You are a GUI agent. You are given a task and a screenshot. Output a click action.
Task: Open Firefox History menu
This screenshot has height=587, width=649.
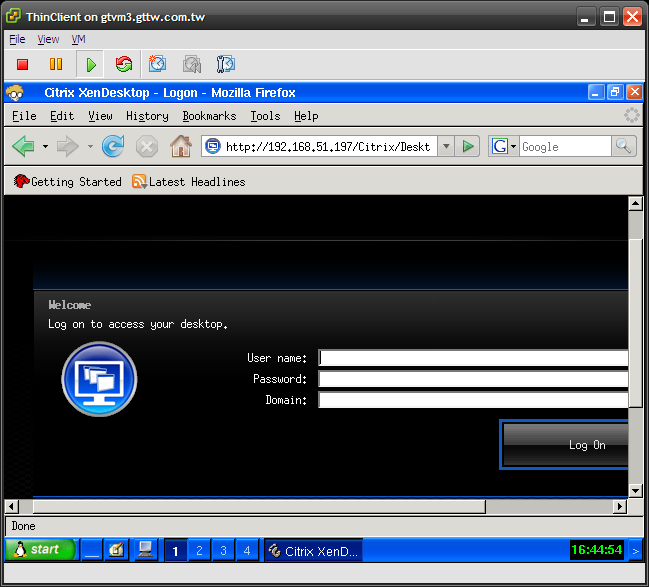pyautogui.click(x=147, y=116)
